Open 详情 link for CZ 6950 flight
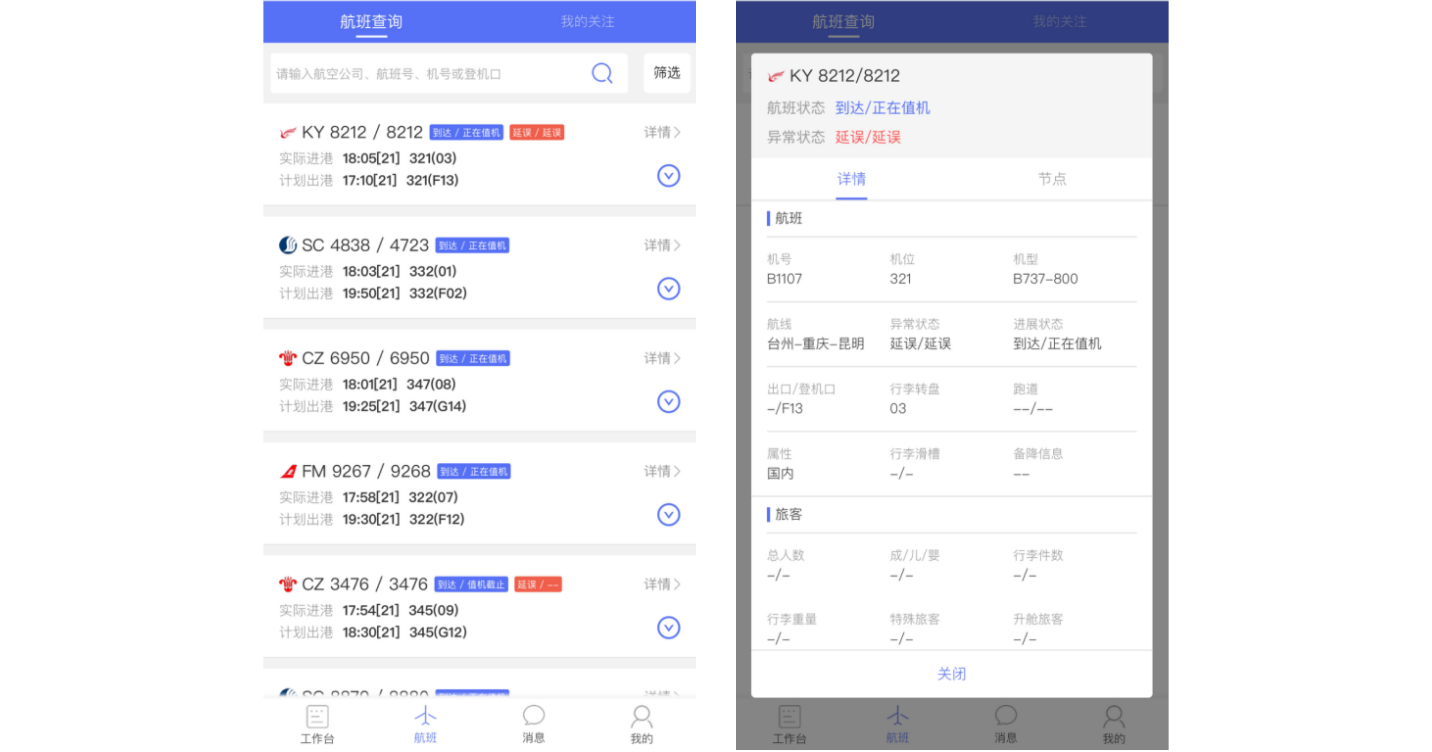Image resolution: width=1432 pixels, height=752 pixels. click(662, 358)
